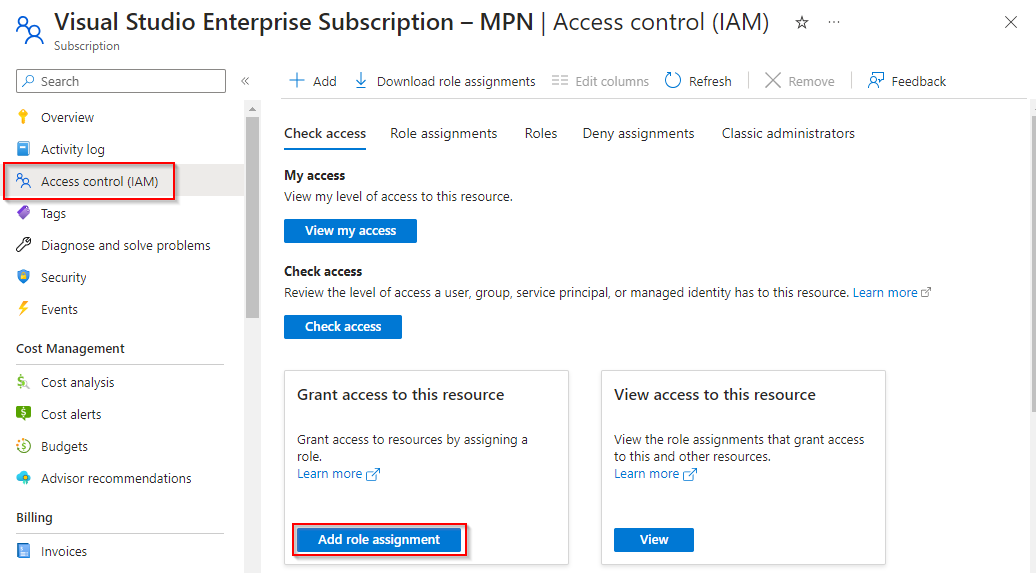Refresh the access control list
The width and height of the screenshot is (1036, 573).
click(x=698, y=81)
